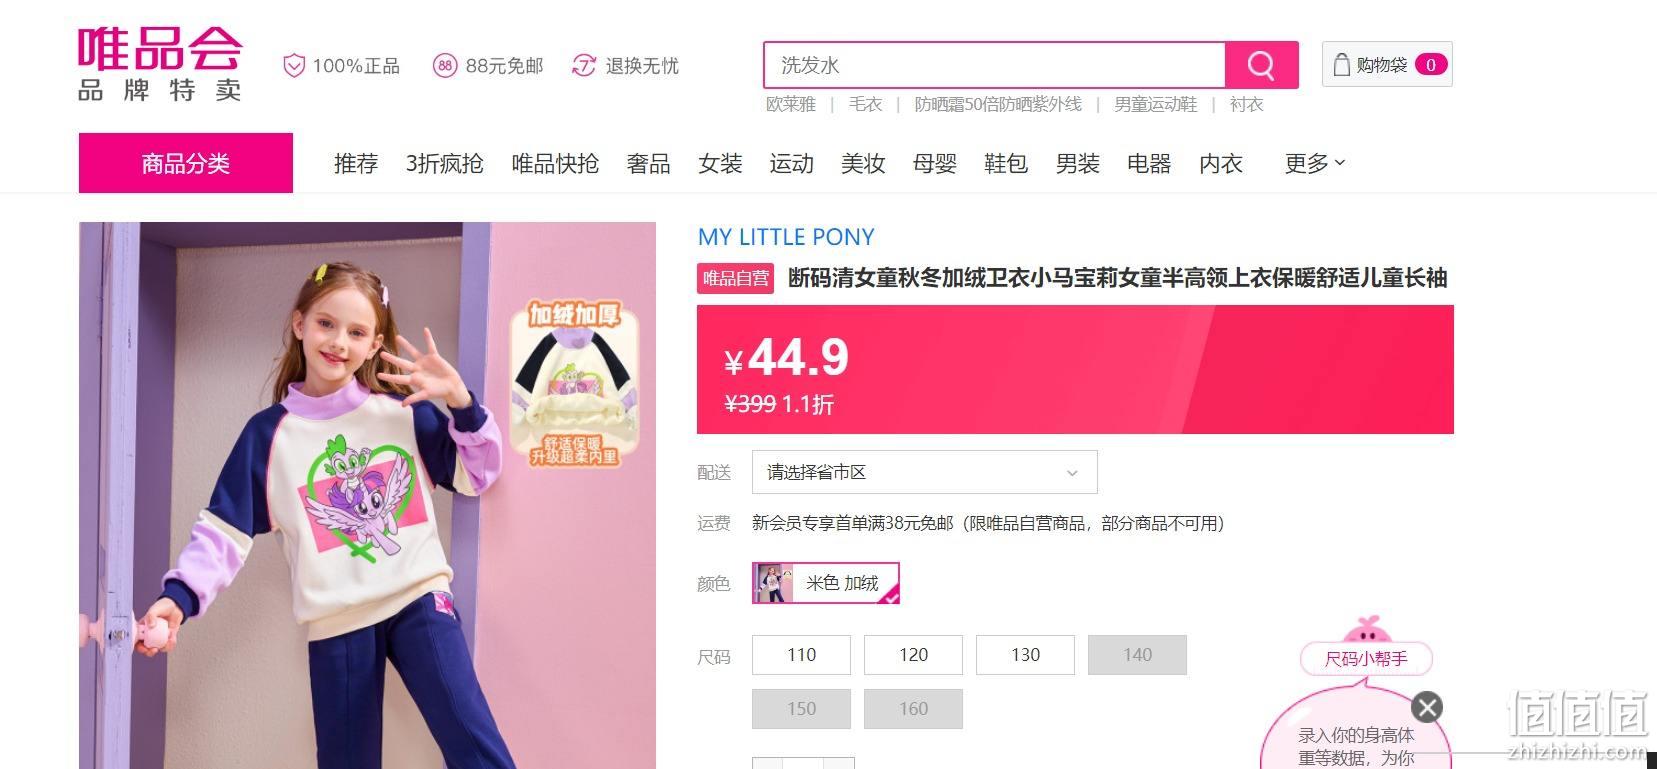Go to the 唯品会 homepage logo
The height and width of the screenshot is (769, 1657).
tap(160, 64)
